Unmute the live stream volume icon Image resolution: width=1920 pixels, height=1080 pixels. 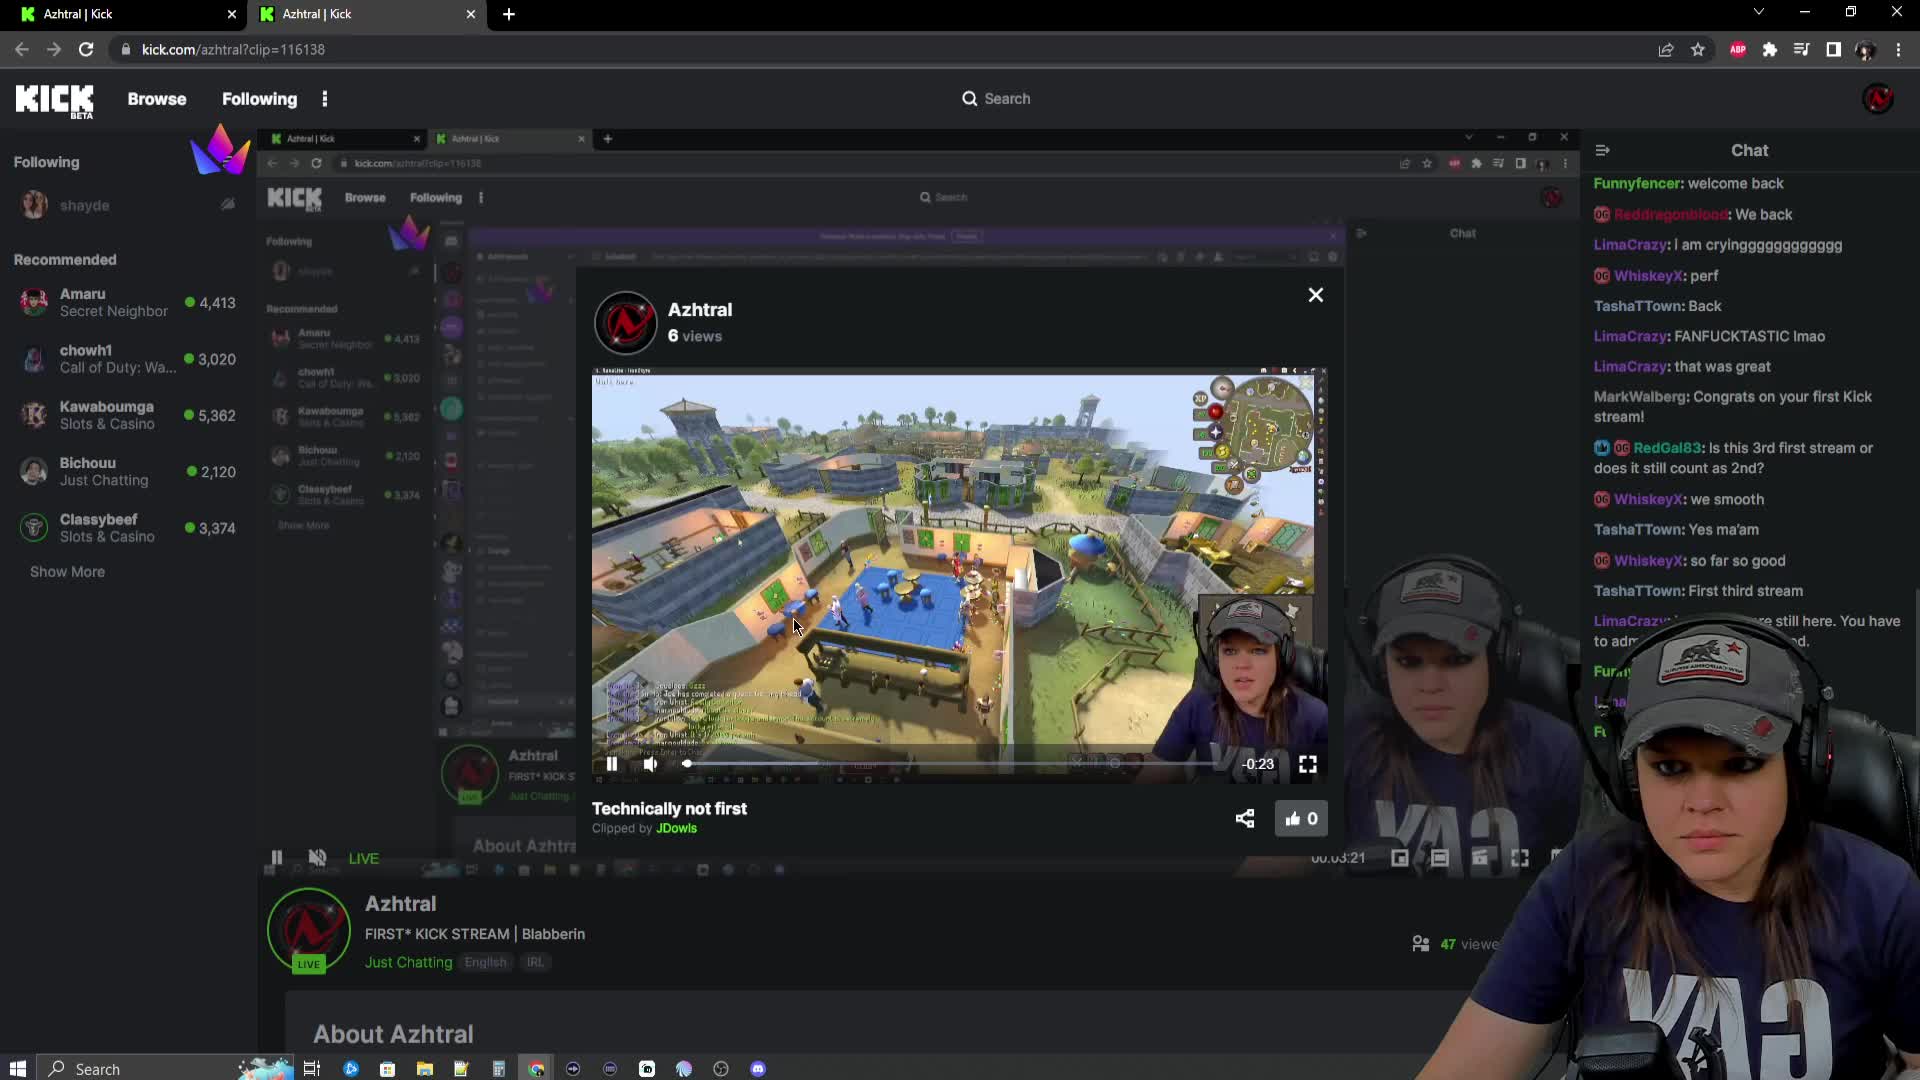click(x=317, y=858)
